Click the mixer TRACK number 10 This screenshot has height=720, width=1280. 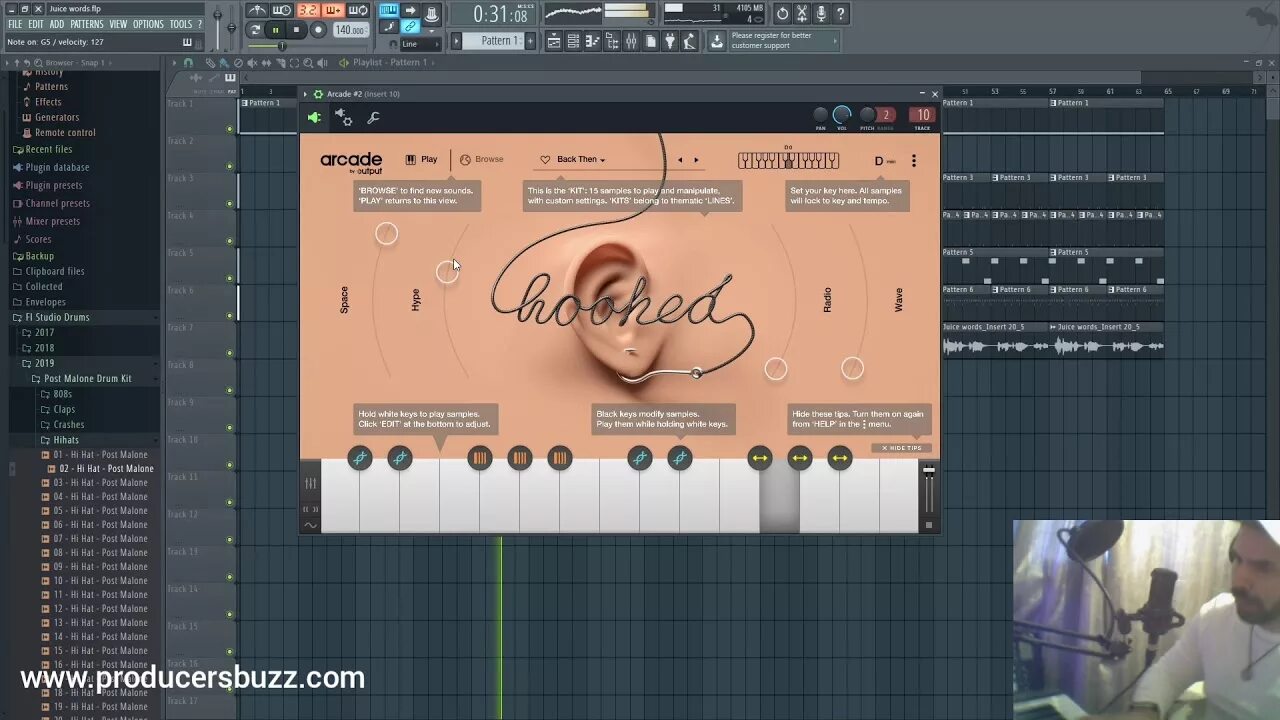coord(922,115)
